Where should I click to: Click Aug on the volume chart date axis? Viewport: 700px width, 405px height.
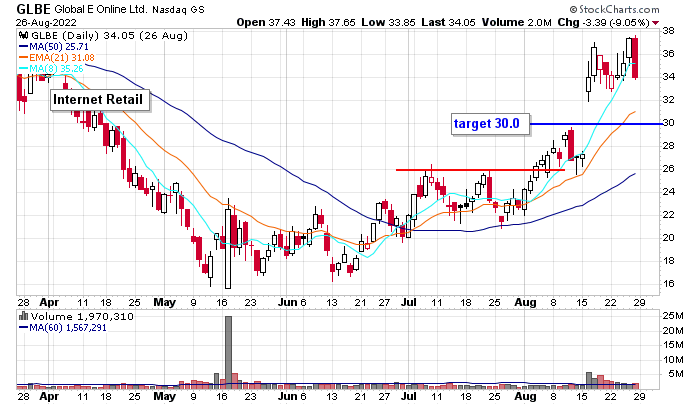525,396
